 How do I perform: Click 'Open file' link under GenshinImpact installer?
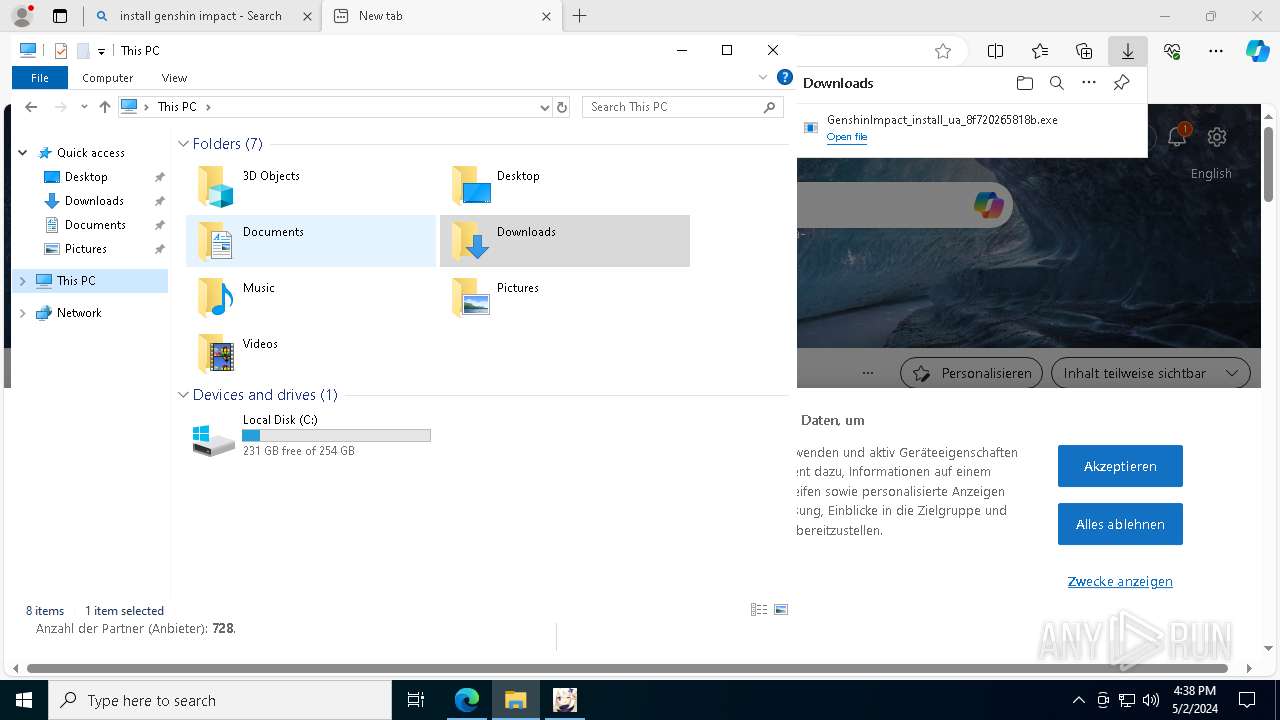[847, 137]
